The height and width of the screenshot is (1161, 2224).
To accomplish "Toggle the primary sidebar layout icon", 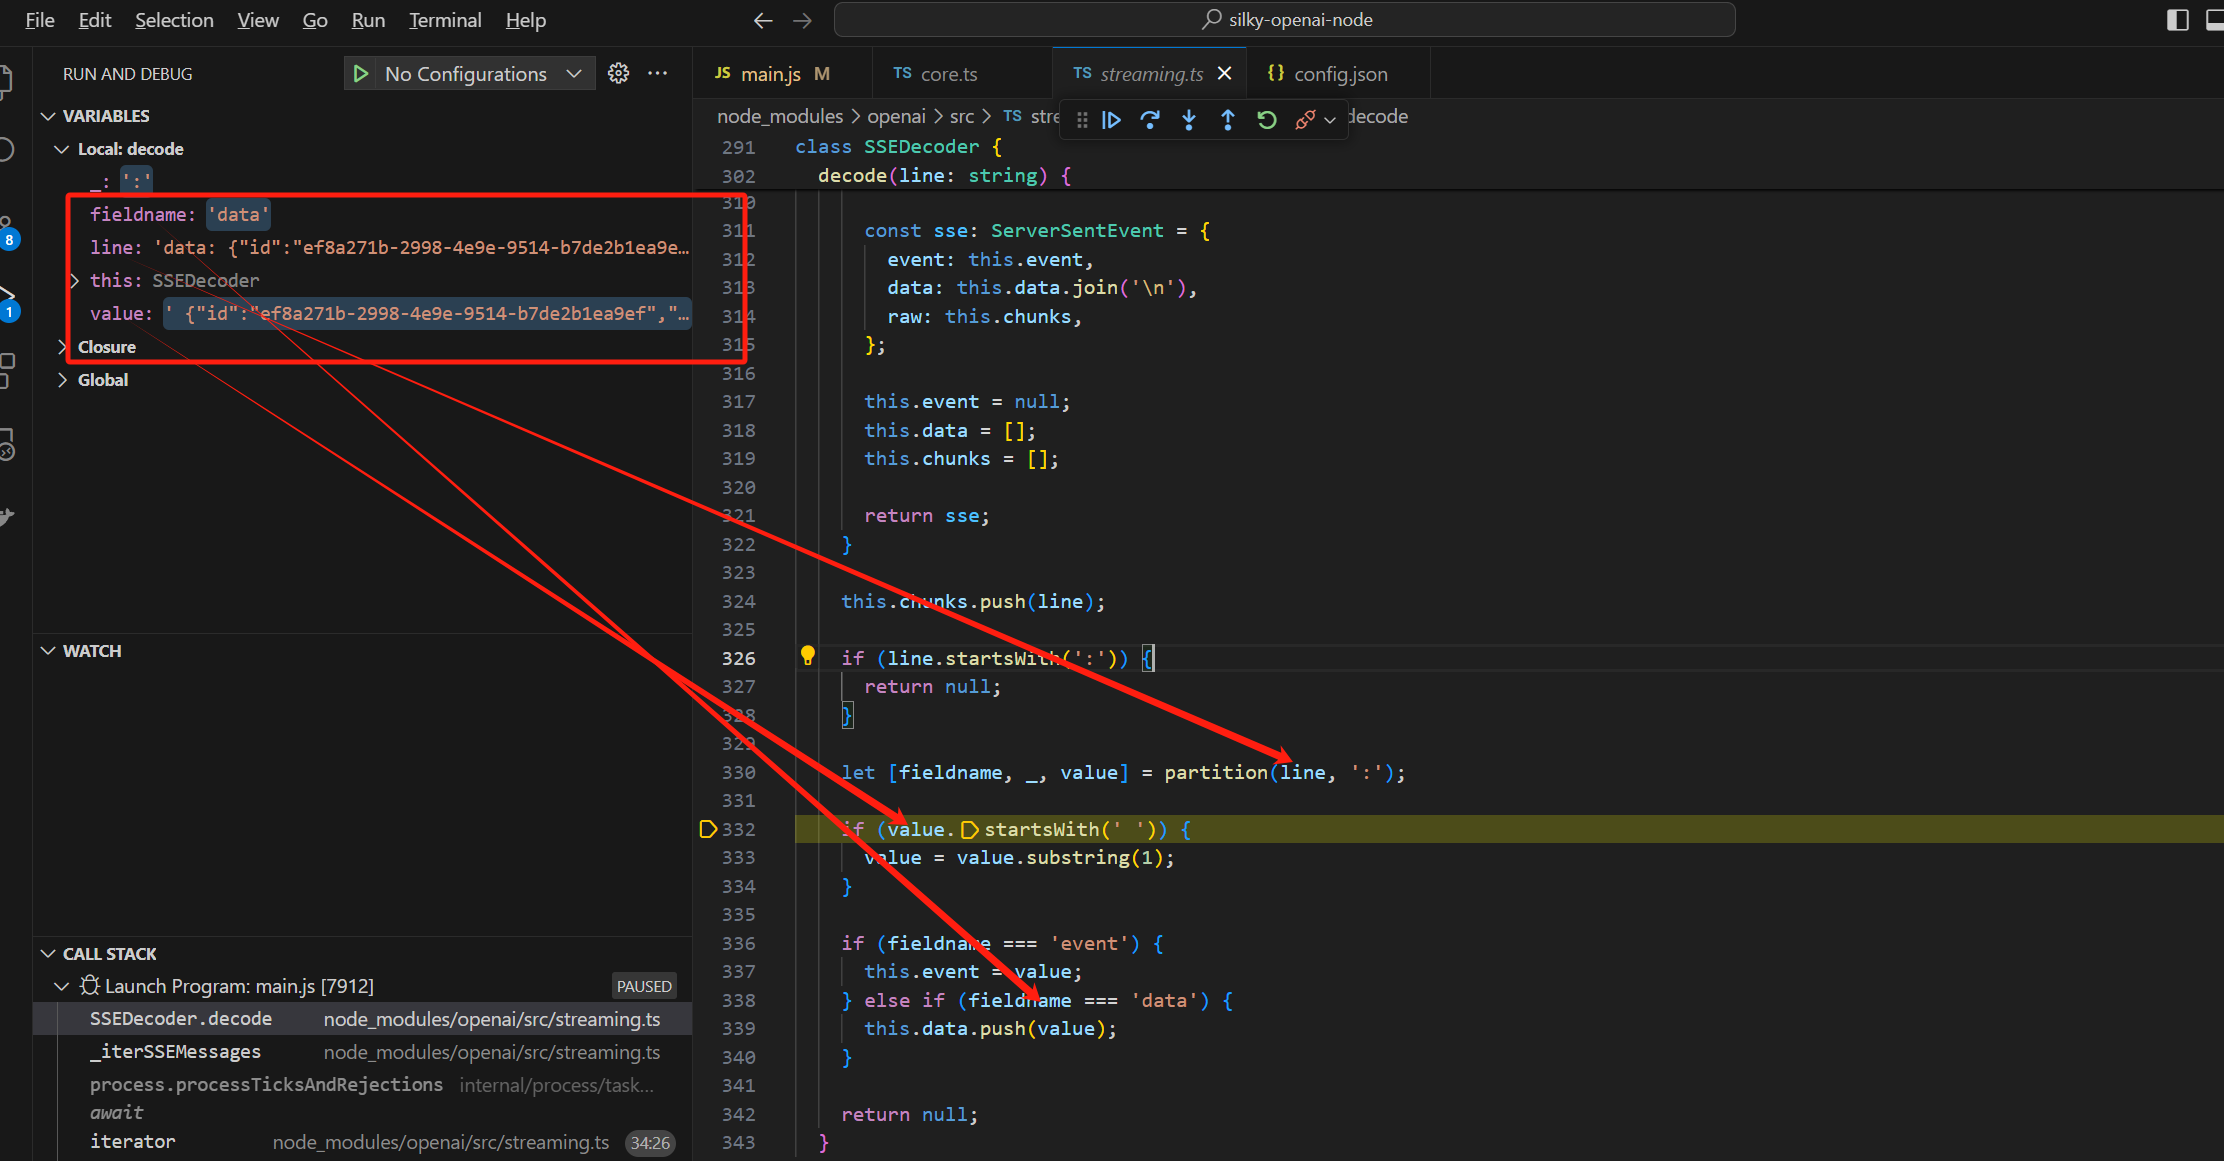I will pos(2178,20).
